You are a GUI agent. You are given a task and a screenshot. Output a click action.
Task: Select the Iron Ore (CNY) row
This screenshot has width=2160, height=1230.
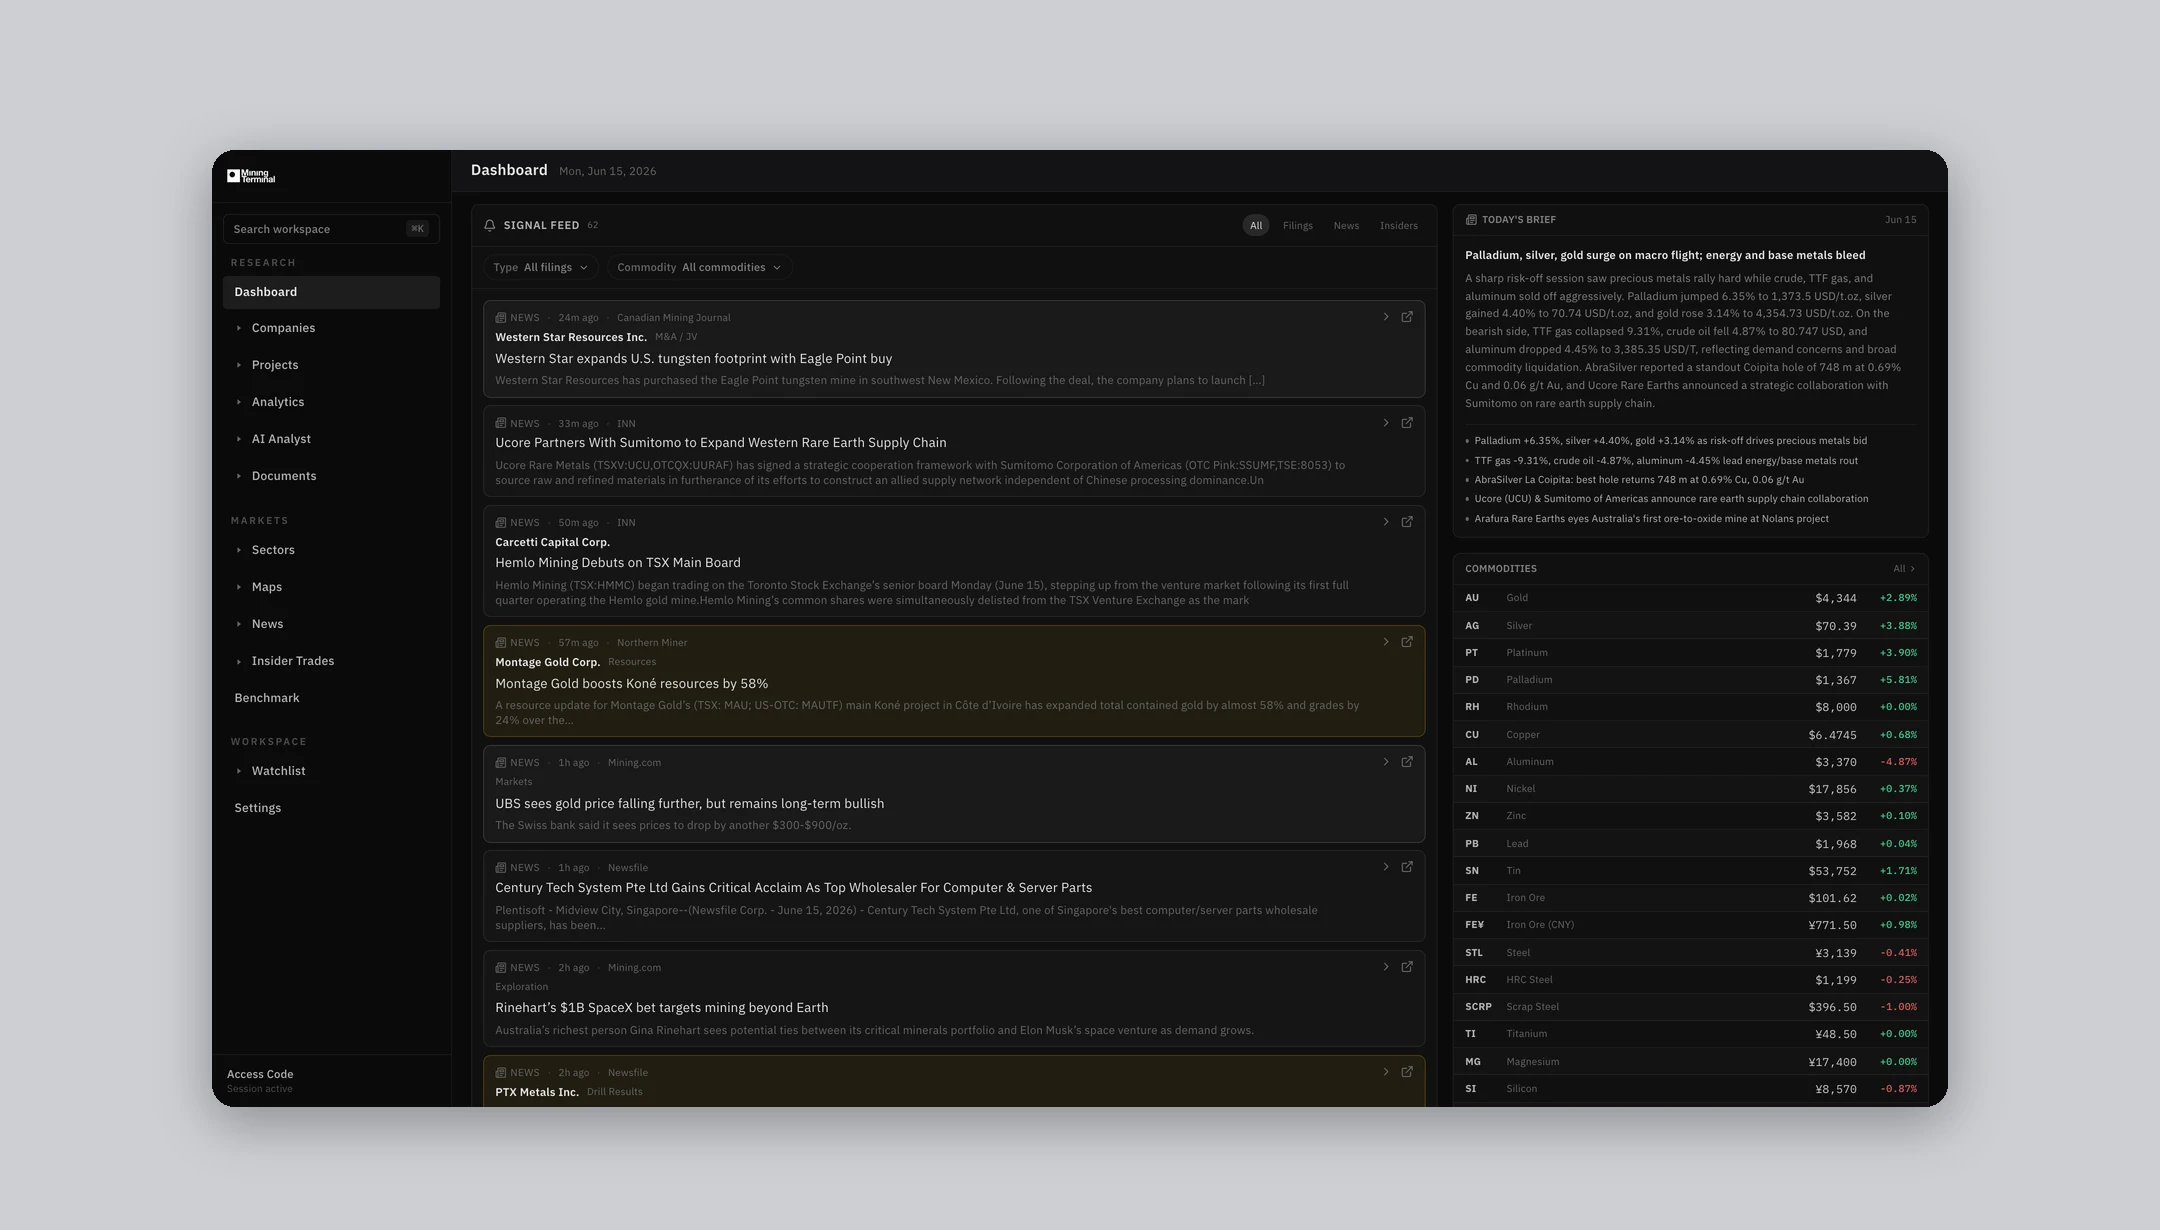click(1690, 925)
